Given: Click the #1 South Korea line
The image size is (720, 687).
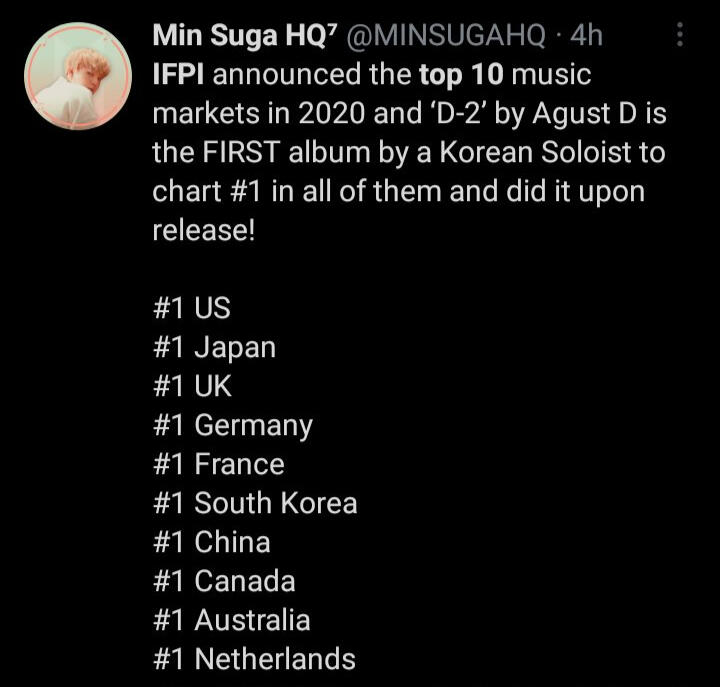Looking at the screenshot, I should 255,503.
